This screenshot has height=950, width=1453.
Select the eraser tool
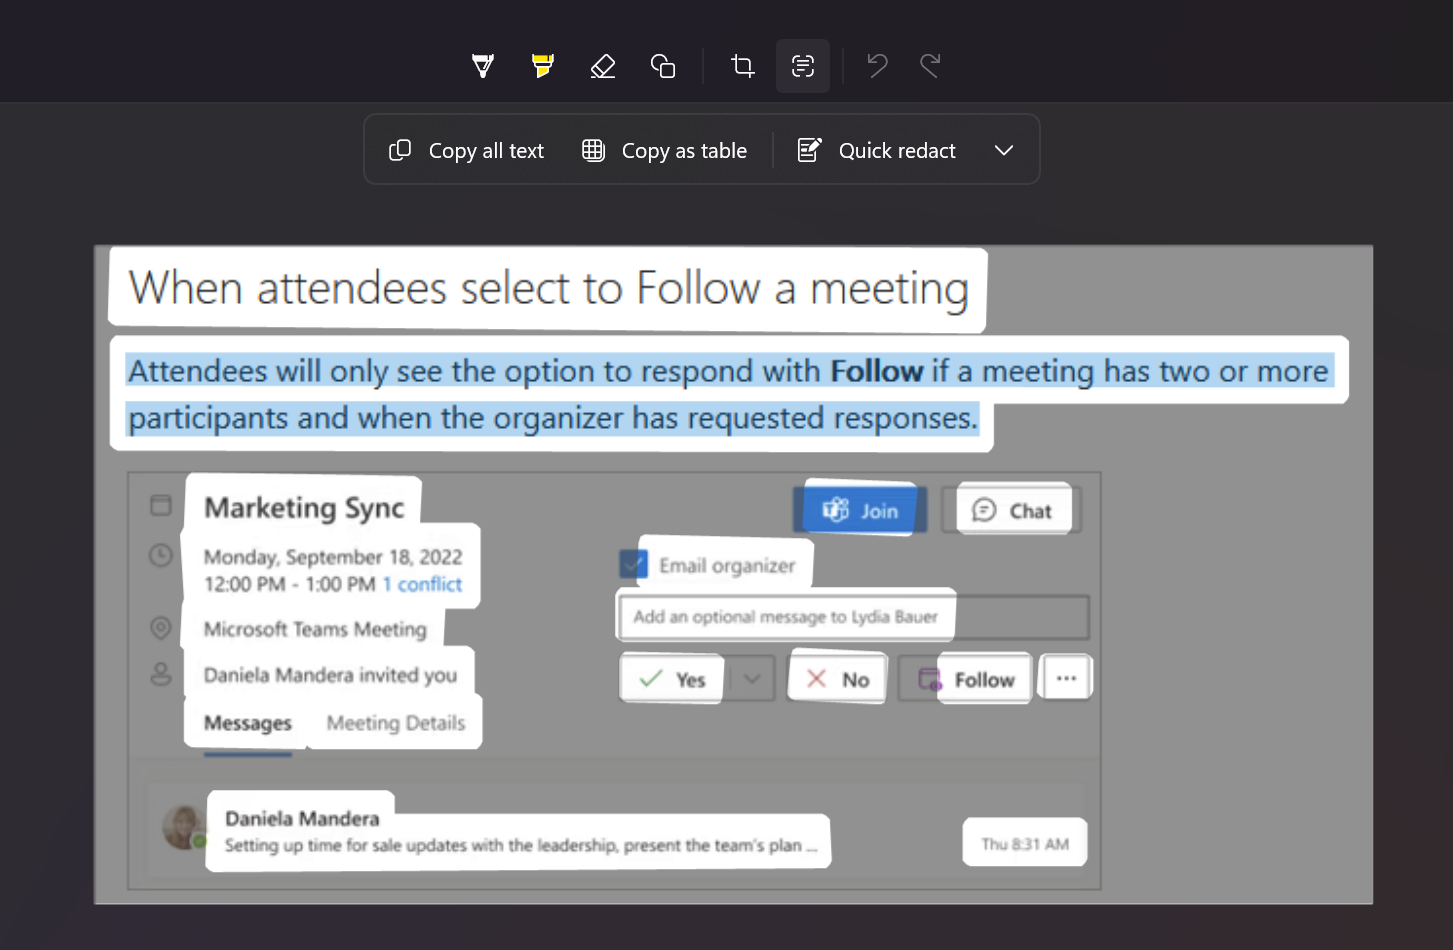coord(602,65)
